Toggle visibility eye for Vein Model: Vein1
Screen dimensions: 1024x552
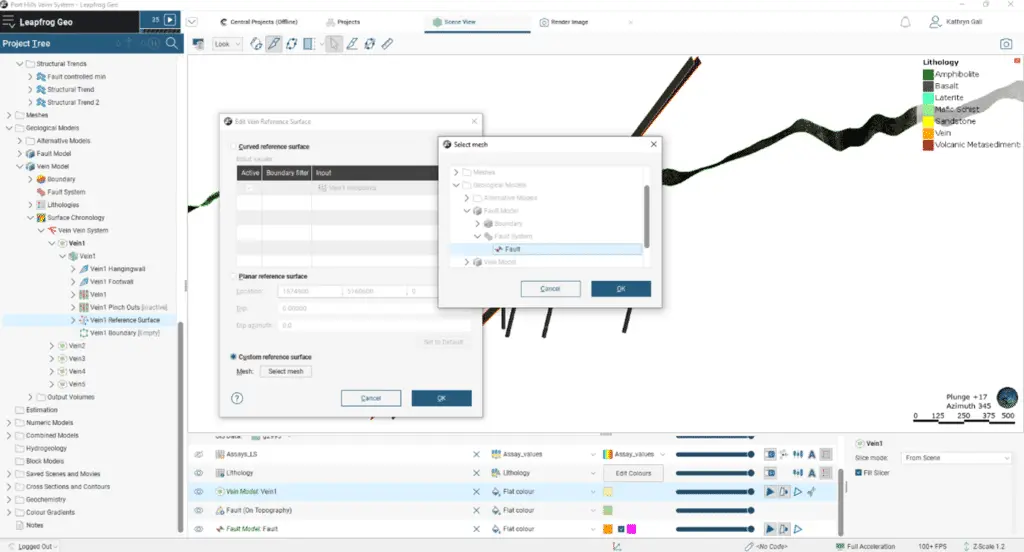[x=199, y=491]
